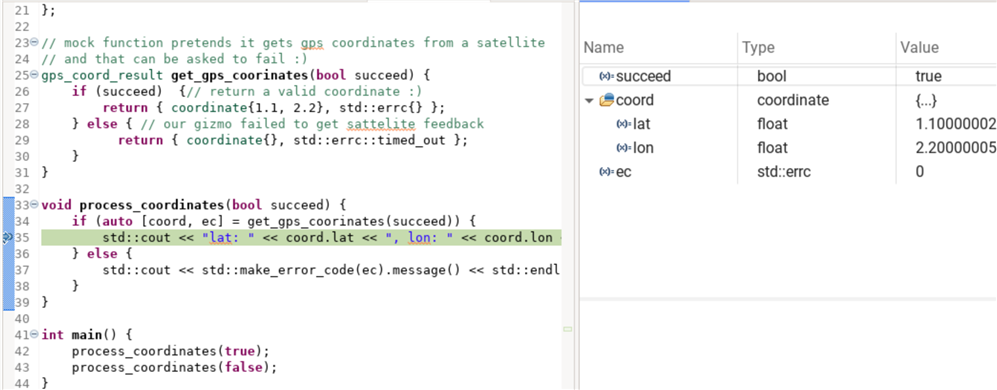Click the 'float' type cell of lat
This screenshot has height=390, width=997.
click(772, 124)
